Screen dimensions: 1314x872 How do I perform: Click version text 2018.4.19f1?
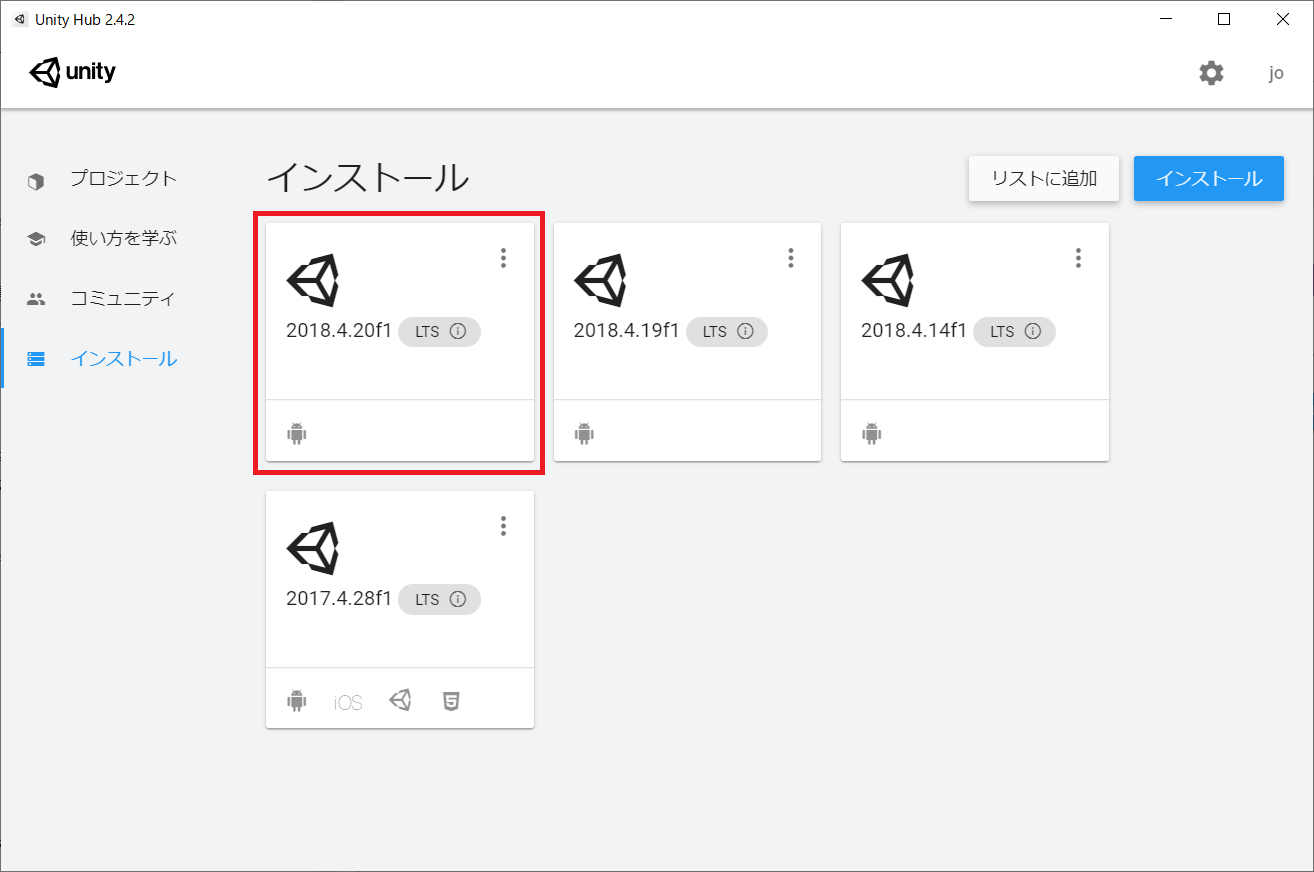tap(626, 331)
